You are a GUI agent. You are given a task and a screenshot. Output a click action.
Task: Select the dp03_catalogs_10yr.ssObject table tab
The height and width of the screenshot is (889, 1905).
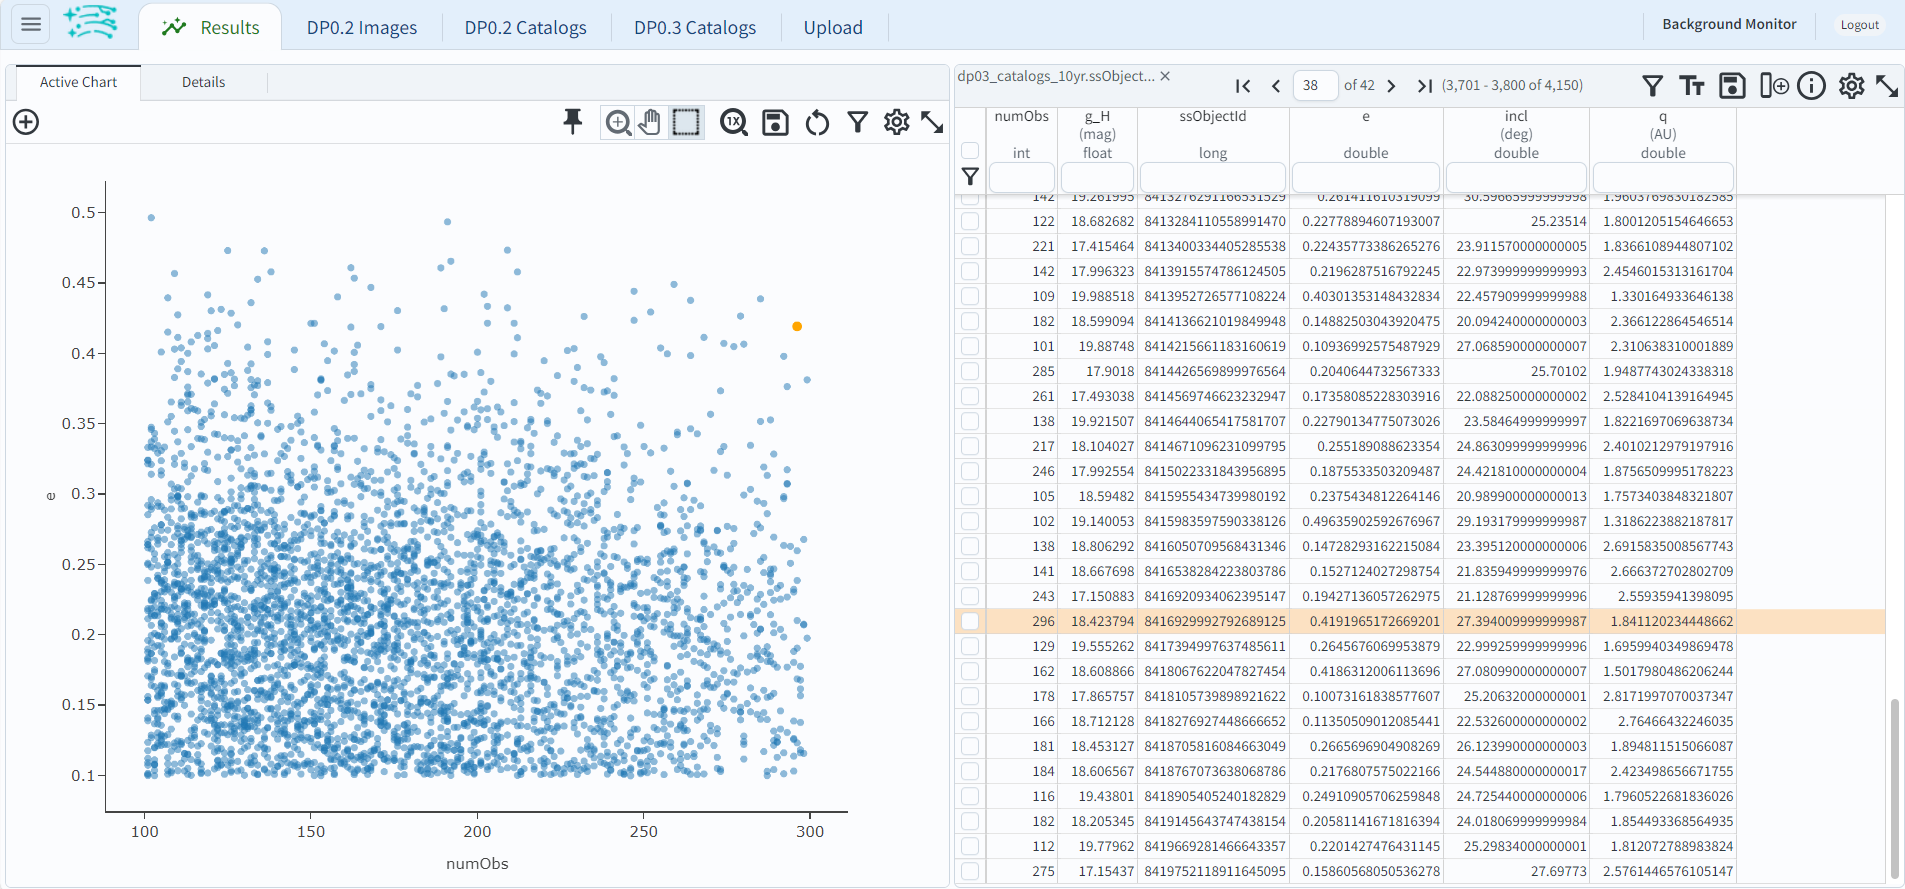(1056, 76)
